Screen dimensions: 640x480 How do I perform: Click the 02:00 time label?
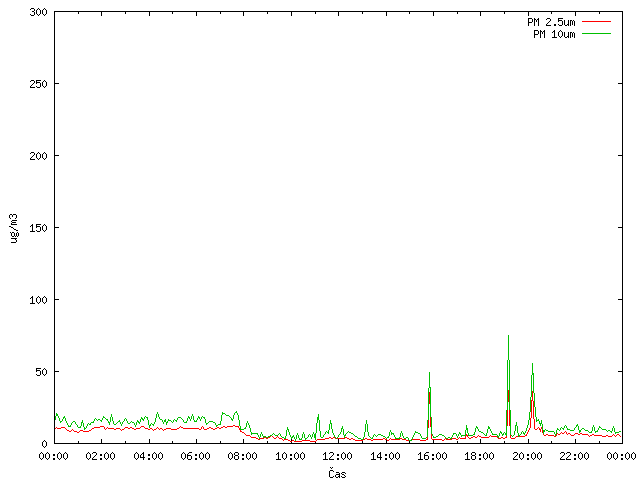(100, 456)
